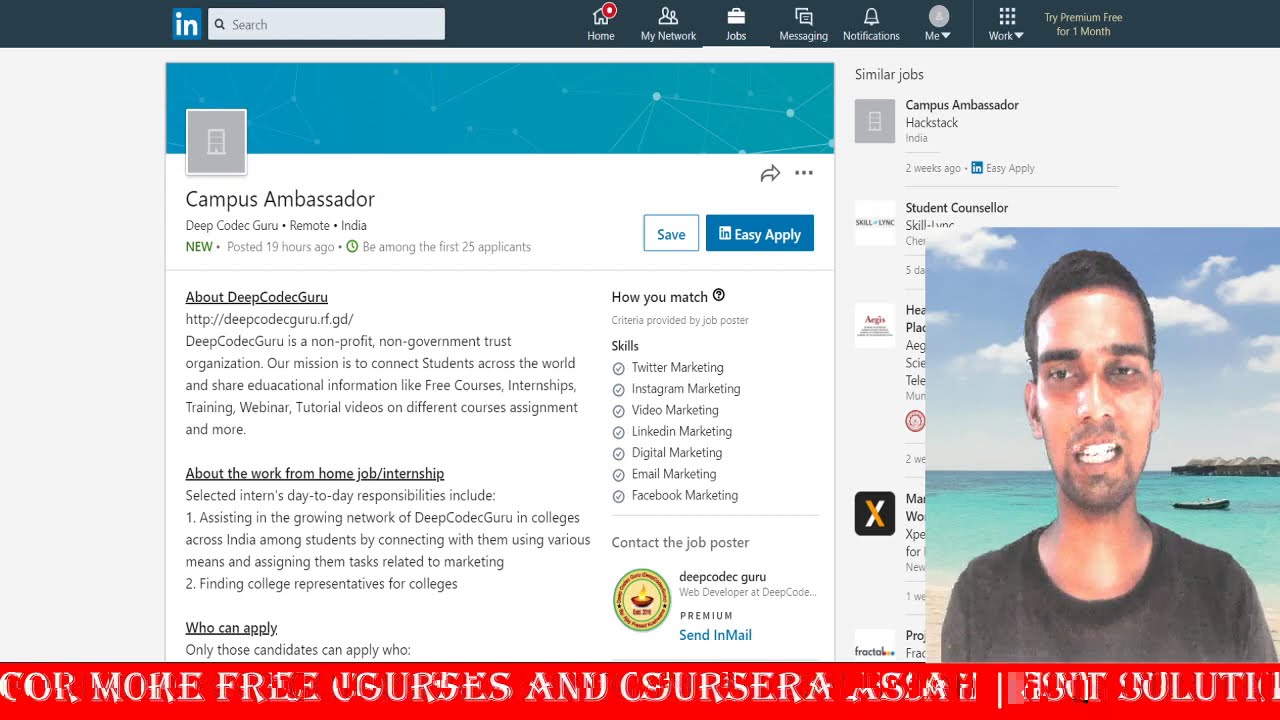1280x720 pixels.
Task: Click the Linkedin Marketing check icon
Action: [x=618, y=432]
